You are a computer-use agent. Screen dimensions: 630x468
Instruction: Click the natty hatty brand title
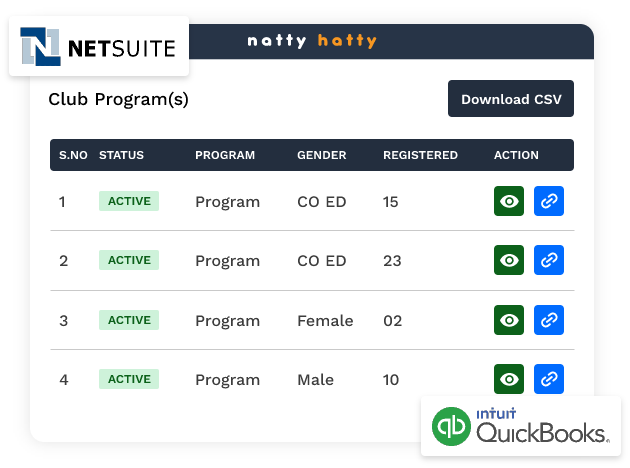coord(312,41)
